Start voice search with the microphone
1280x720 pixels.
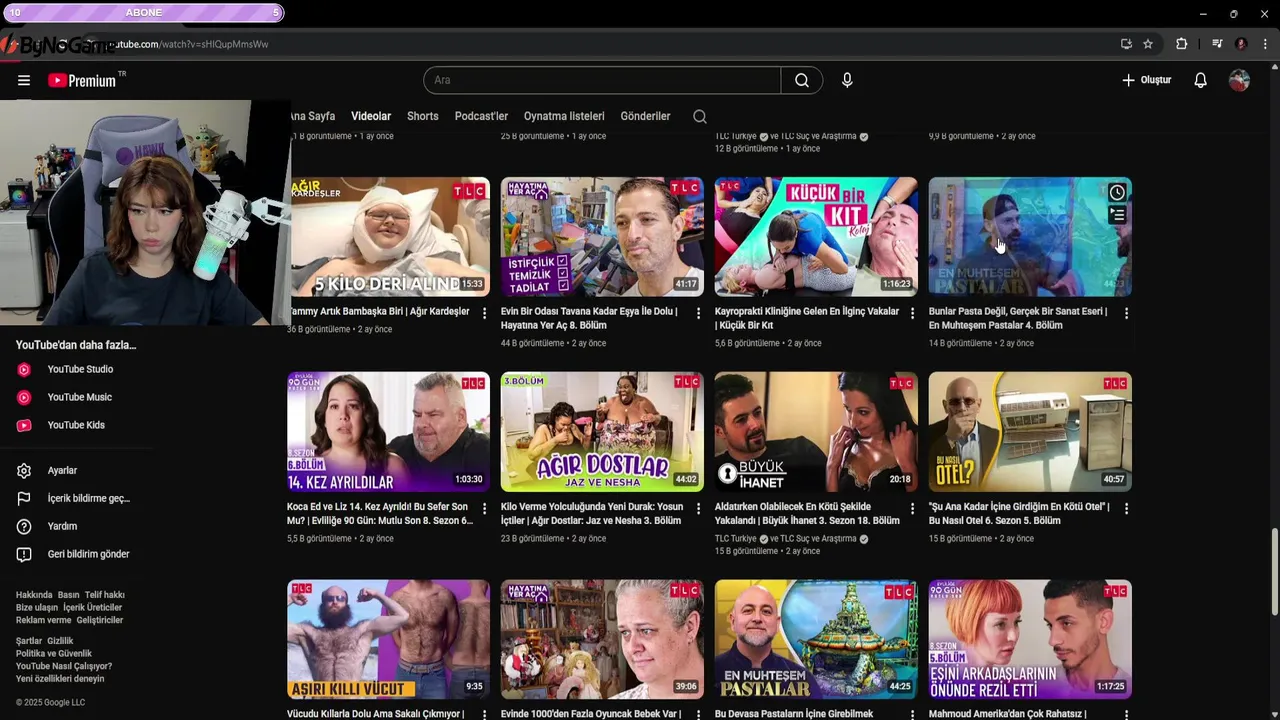[847, 80]
